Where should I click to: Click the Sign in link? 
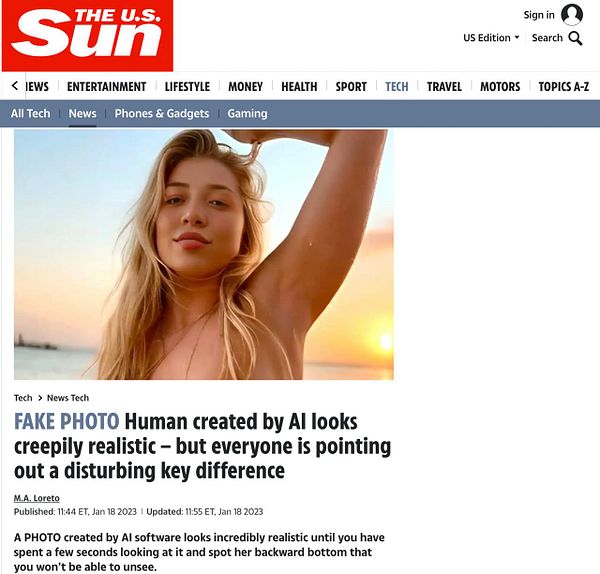click(x=539, y=15)
